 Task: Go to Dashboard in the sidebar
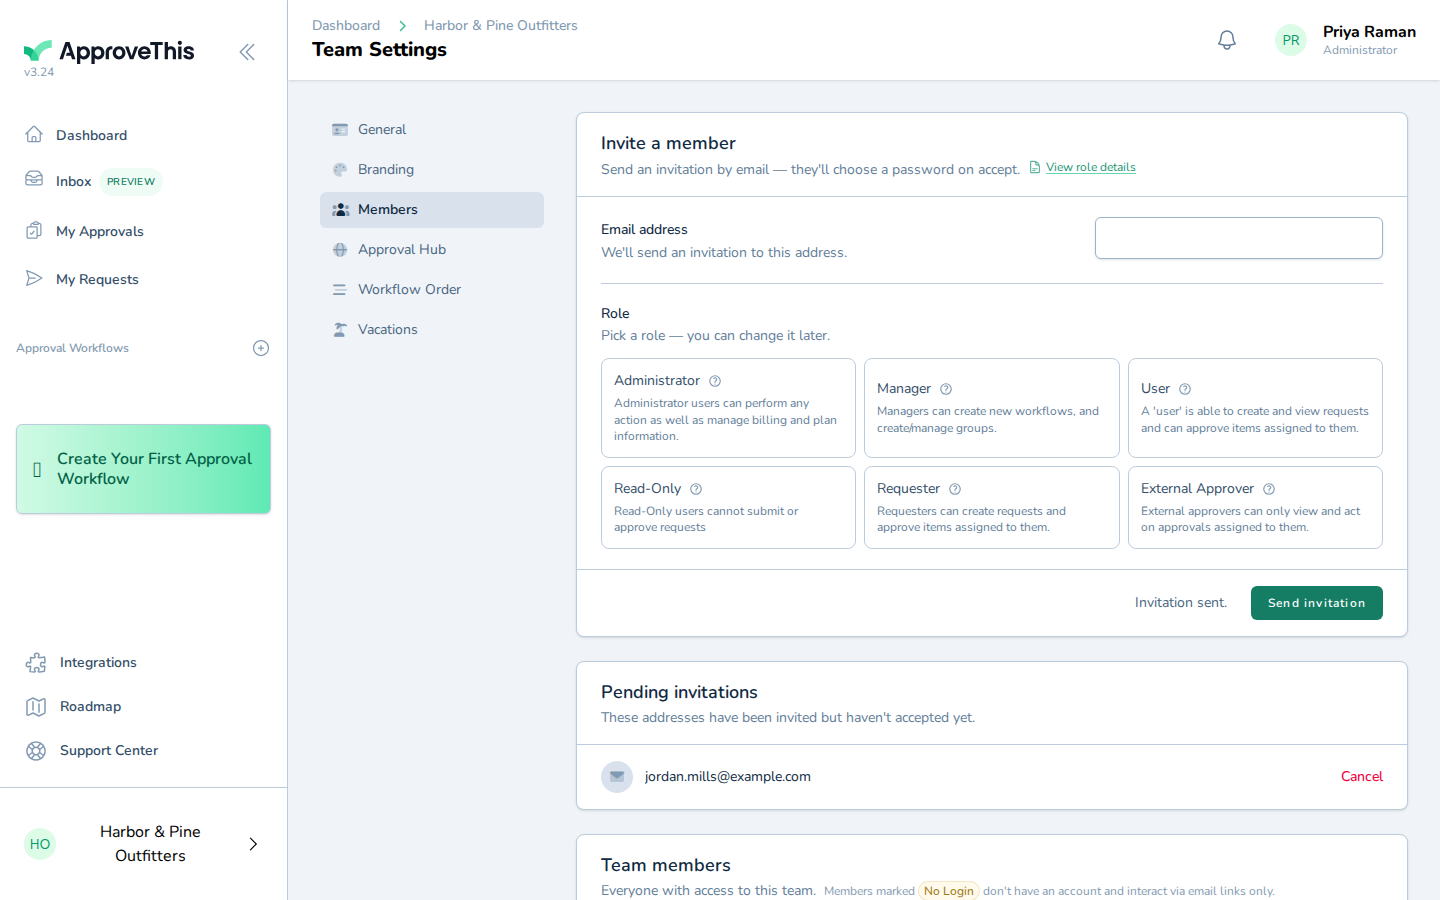(x=91, y=135)
